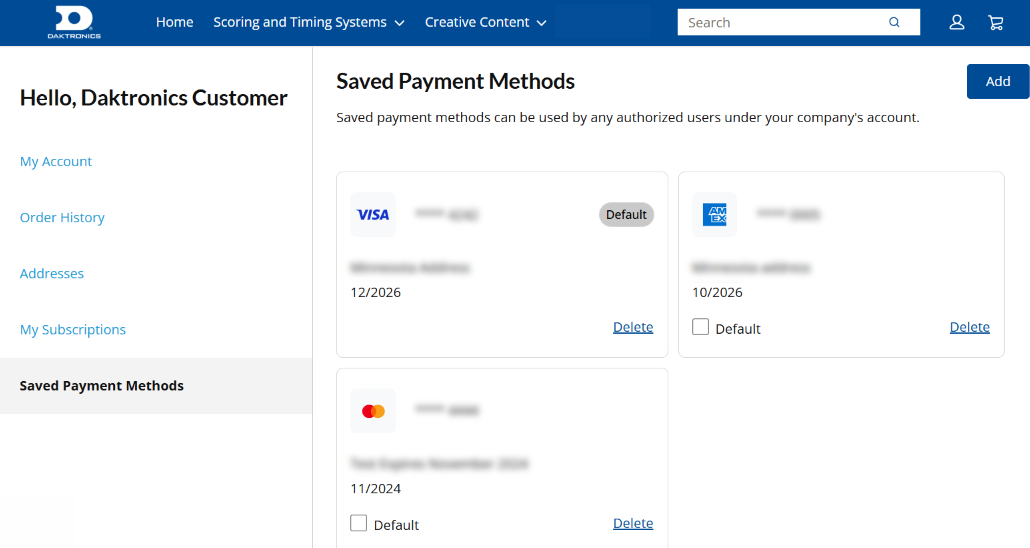The width and height of the screenshot is (1030, 548).
Task: Expand the Creative Content dropdown
Action: click(x=485, y=22)
